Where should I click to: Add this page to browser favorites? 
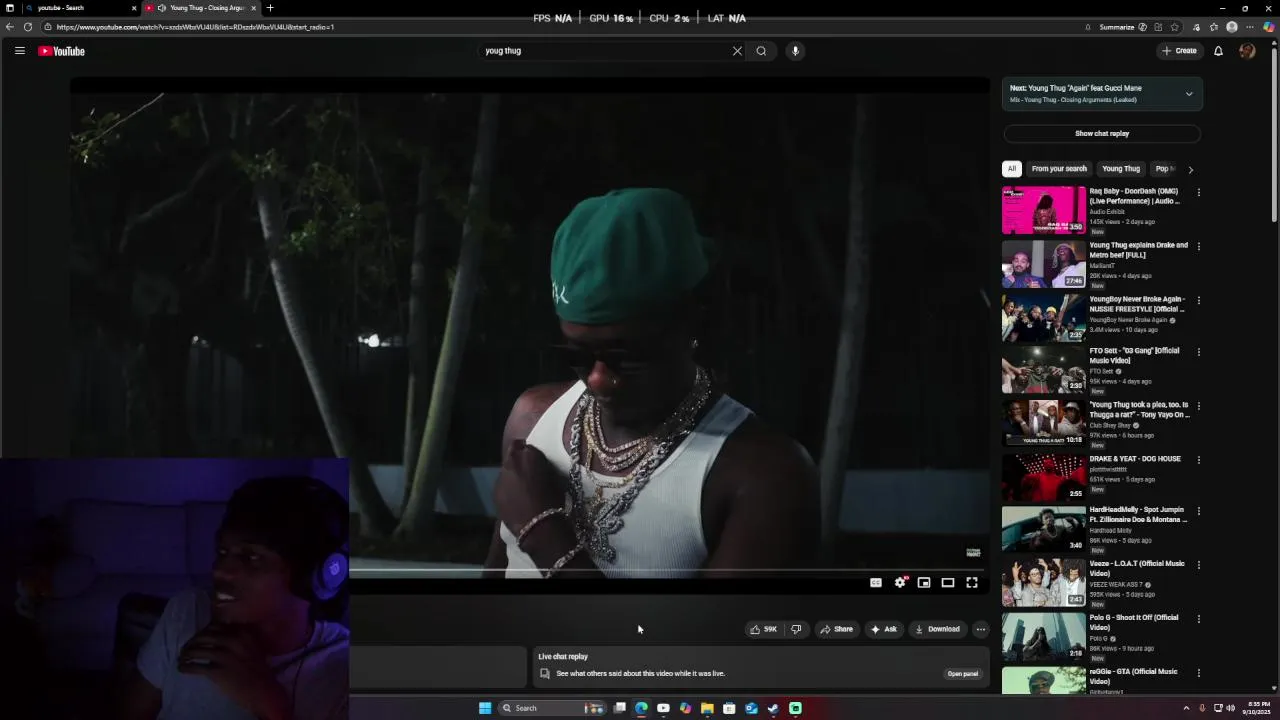click(1174, 27)
